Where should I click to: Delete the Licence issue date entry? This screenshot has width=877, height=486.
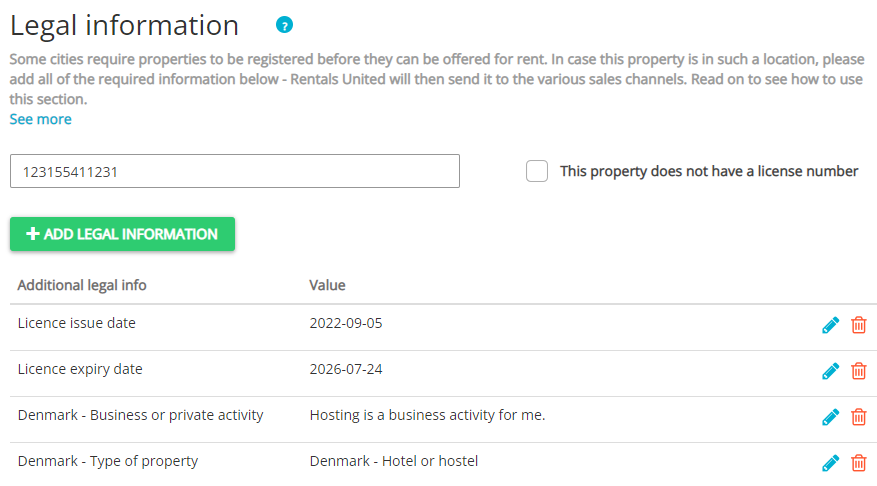(858, 325)
